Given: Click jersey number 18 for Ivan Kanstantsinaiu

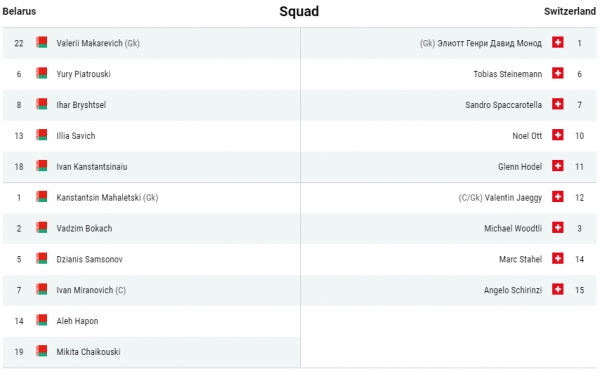Looking at the screenshot, I should pos(19,167).
